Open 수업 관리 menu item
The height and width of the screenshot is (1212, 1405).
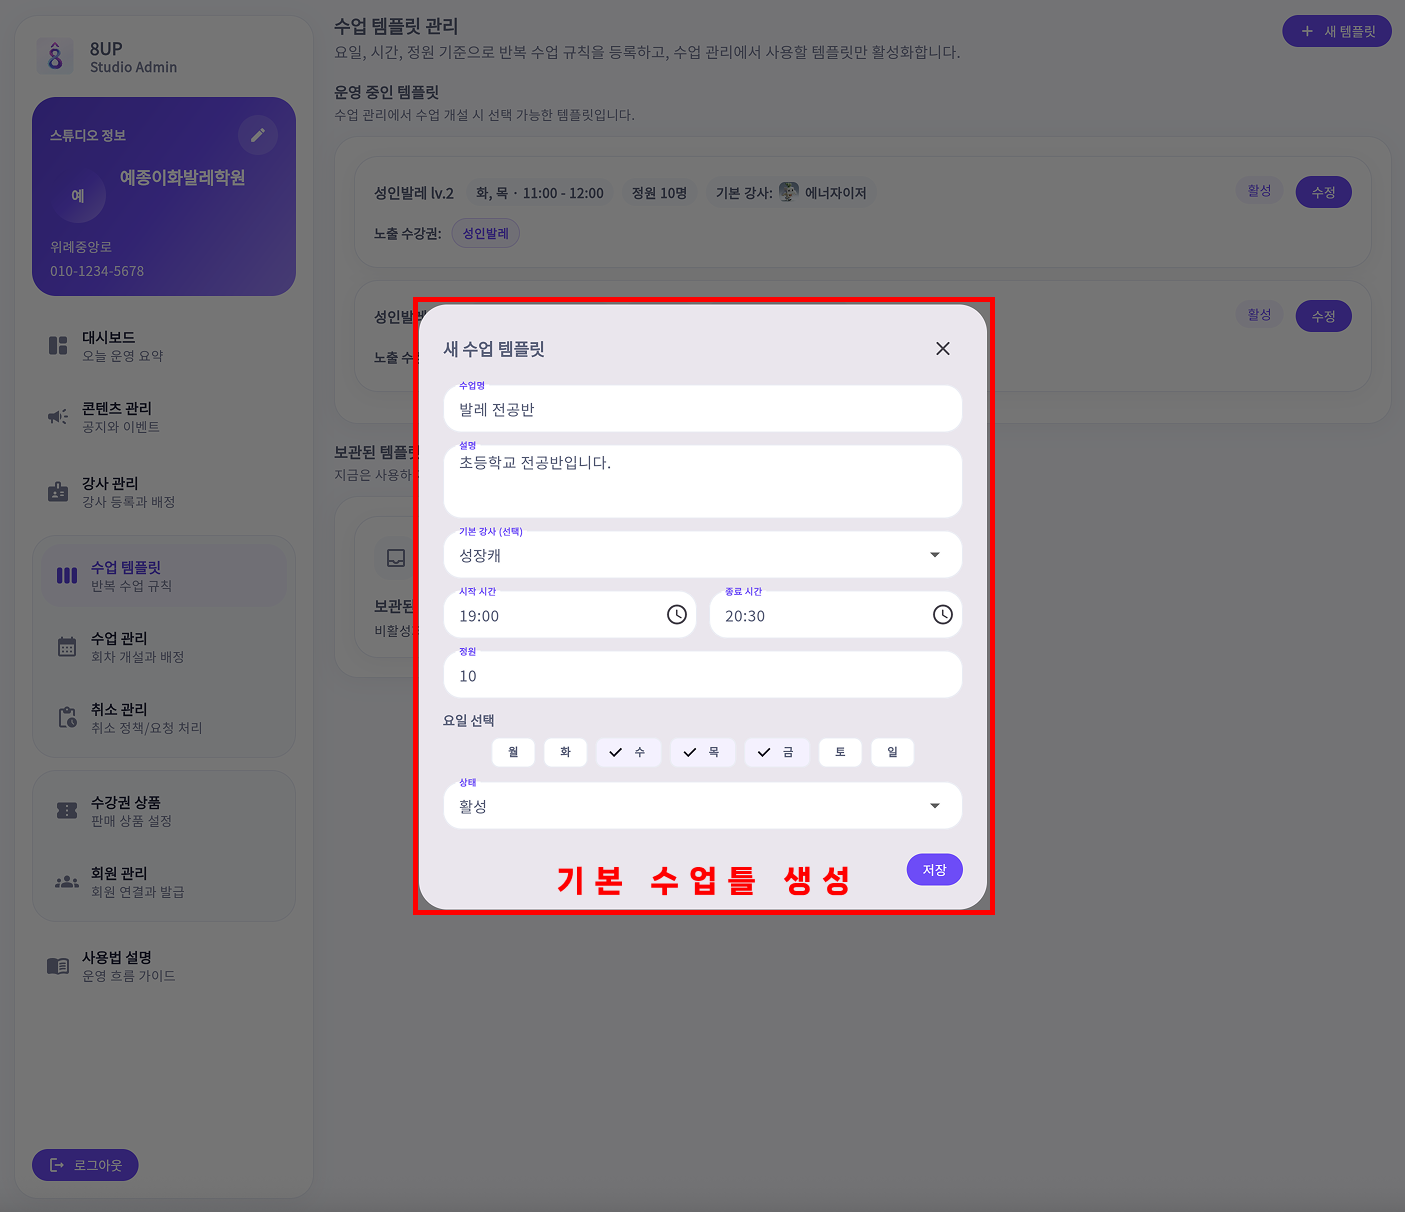164,647
